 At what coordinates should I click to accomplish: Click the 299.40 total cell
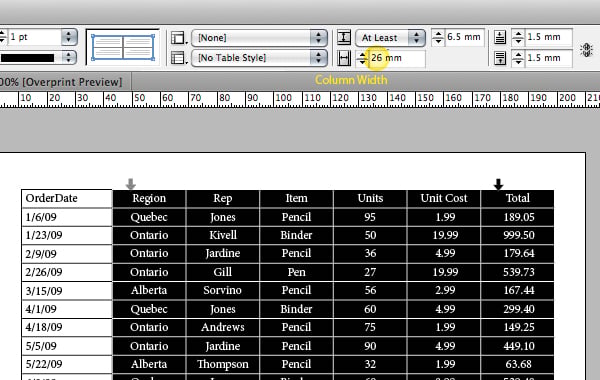point(517,309)
